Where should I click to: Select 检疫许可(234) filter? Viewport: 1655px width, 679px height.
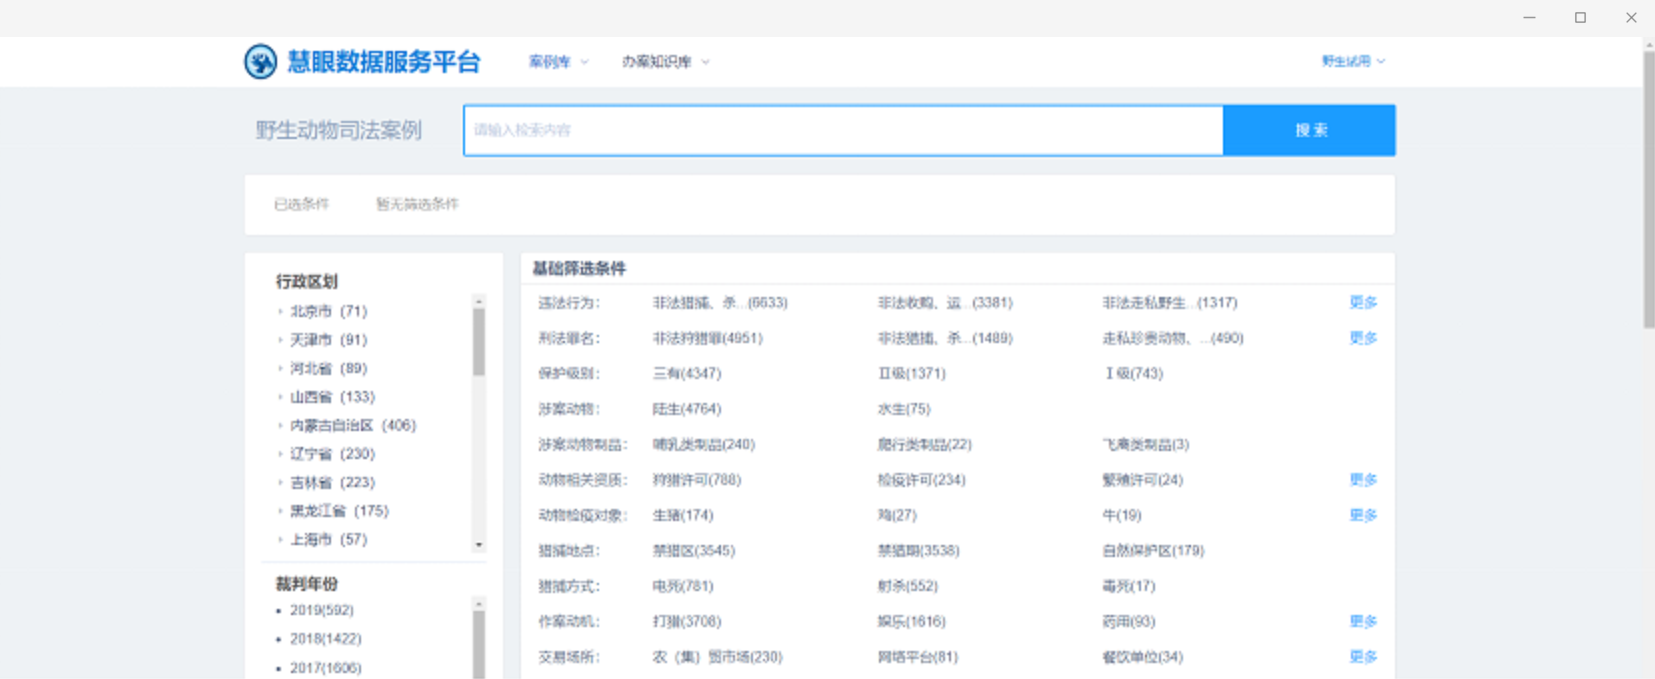tap(921, 480)
